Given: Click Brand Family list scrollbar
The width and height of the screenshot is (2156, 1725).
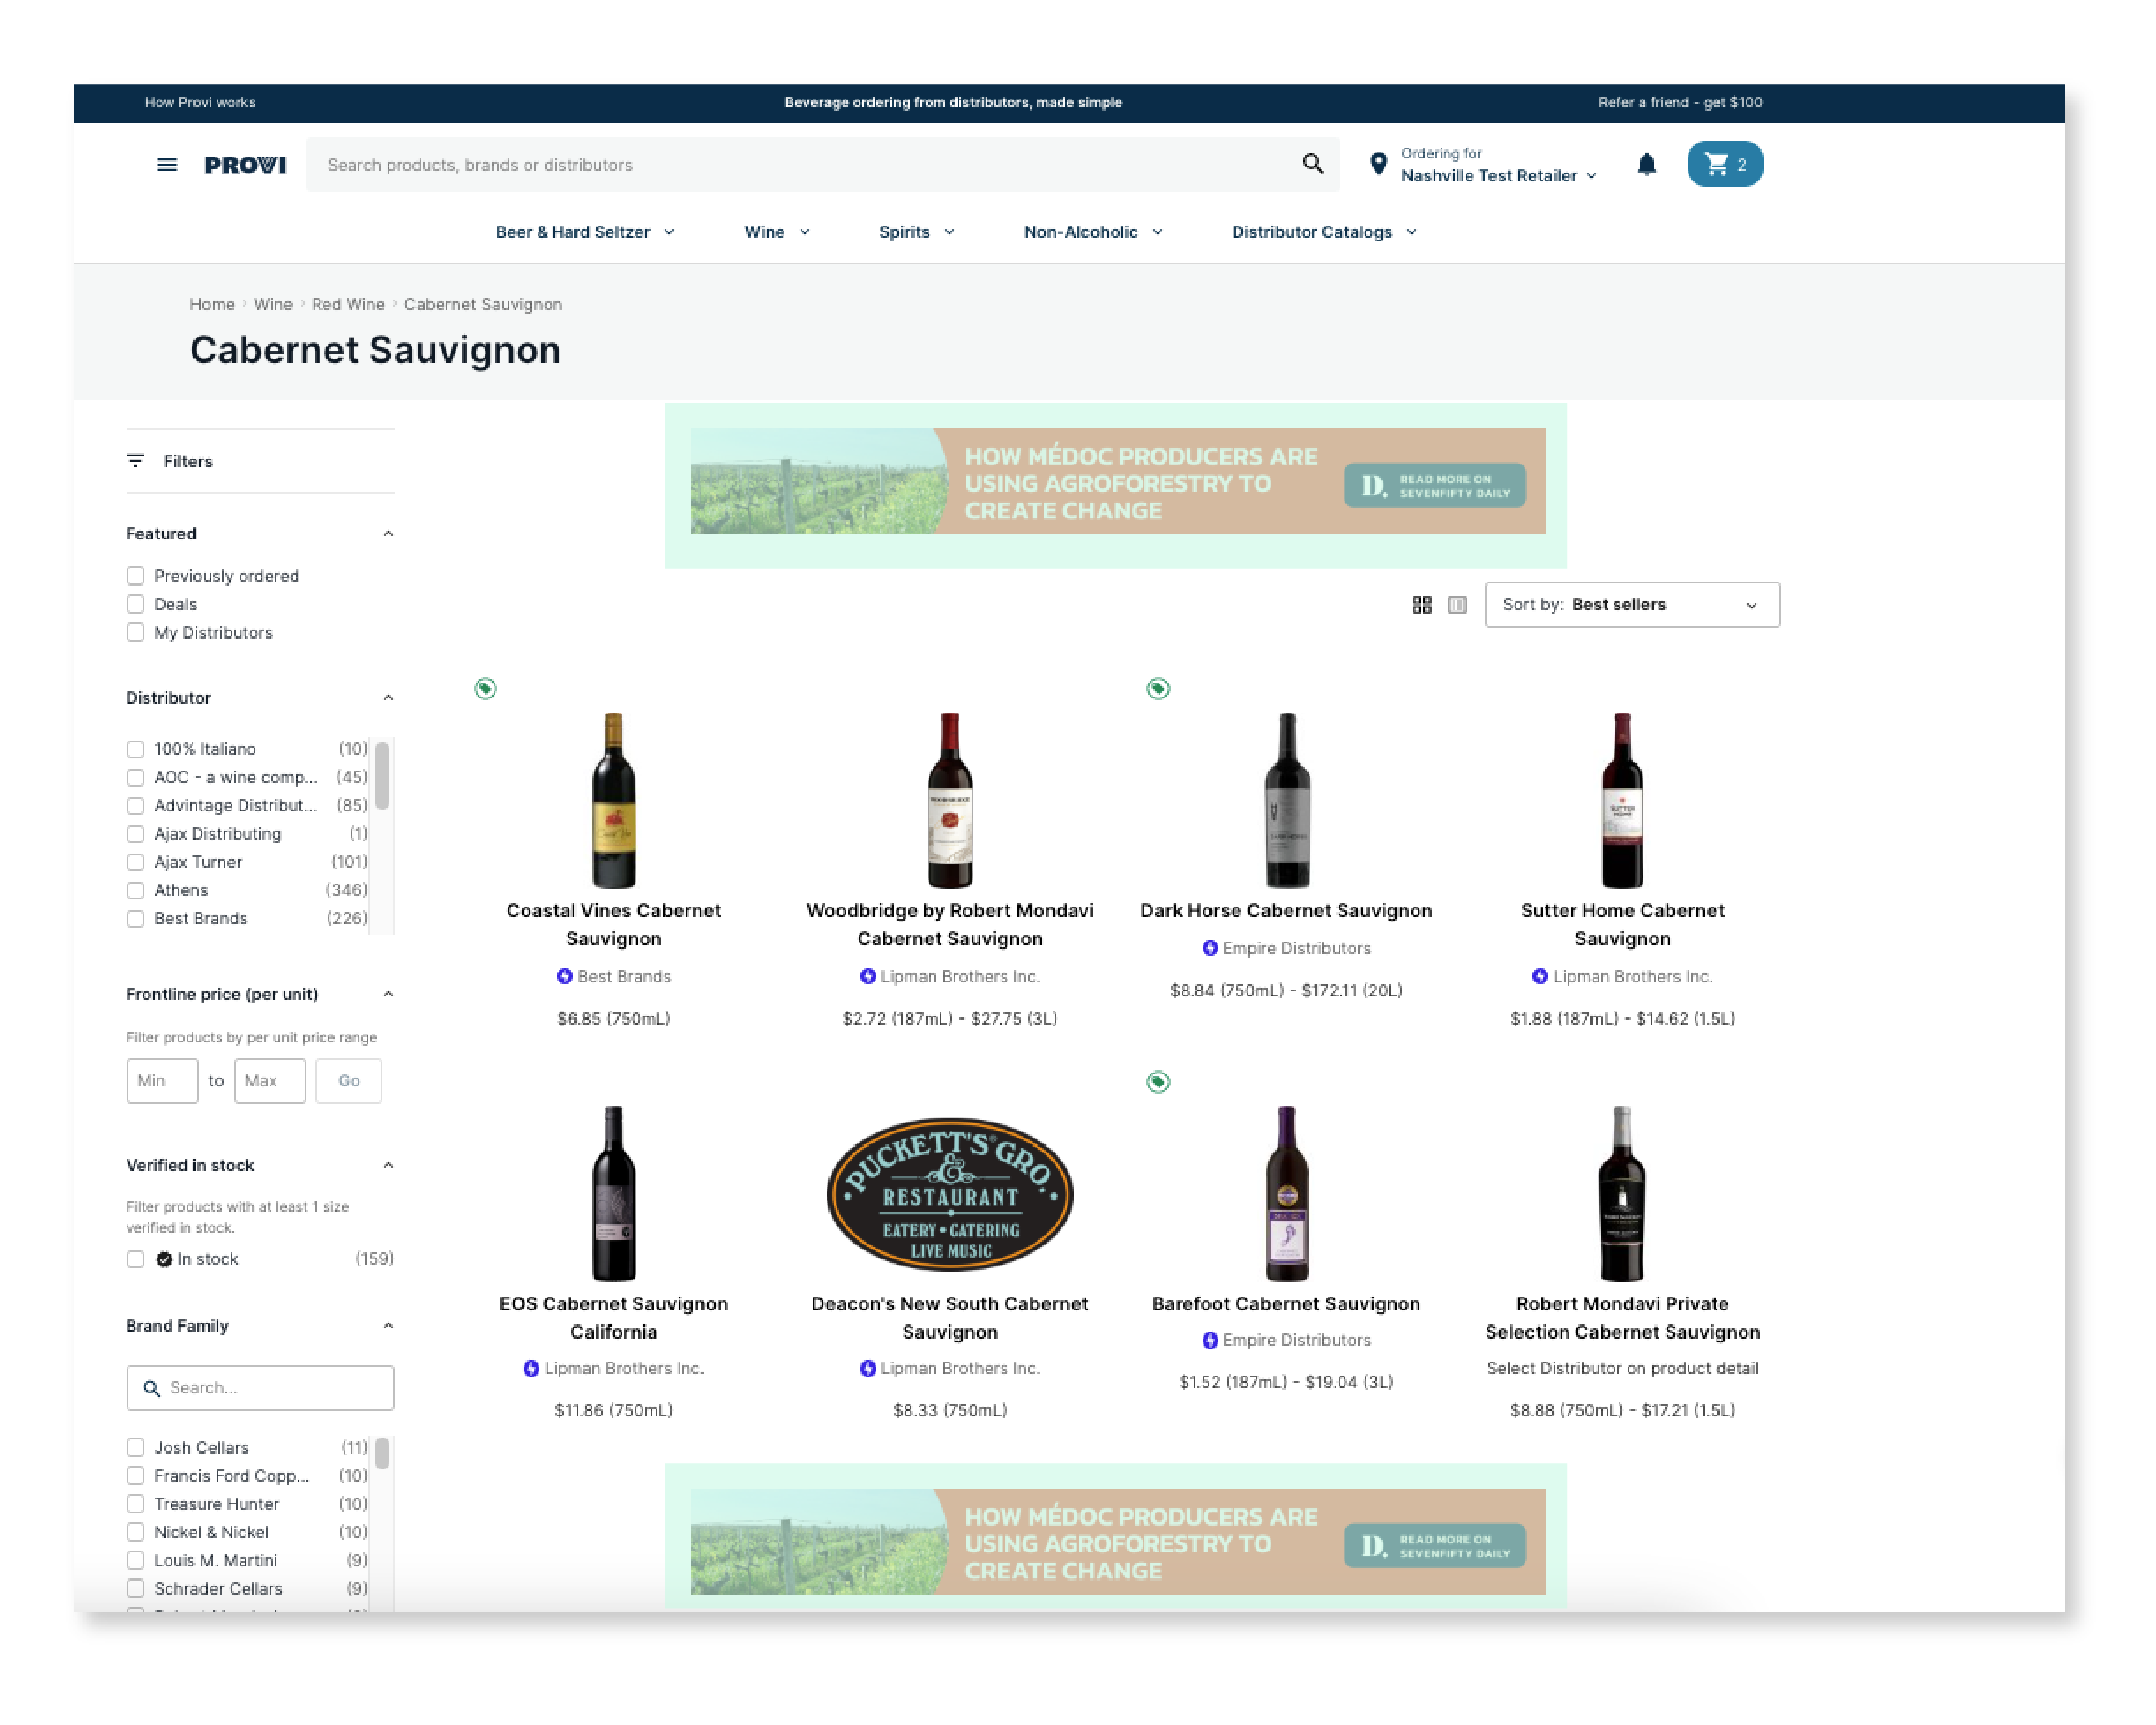Looking at the screenshot, I should [x=382, y=1453].
